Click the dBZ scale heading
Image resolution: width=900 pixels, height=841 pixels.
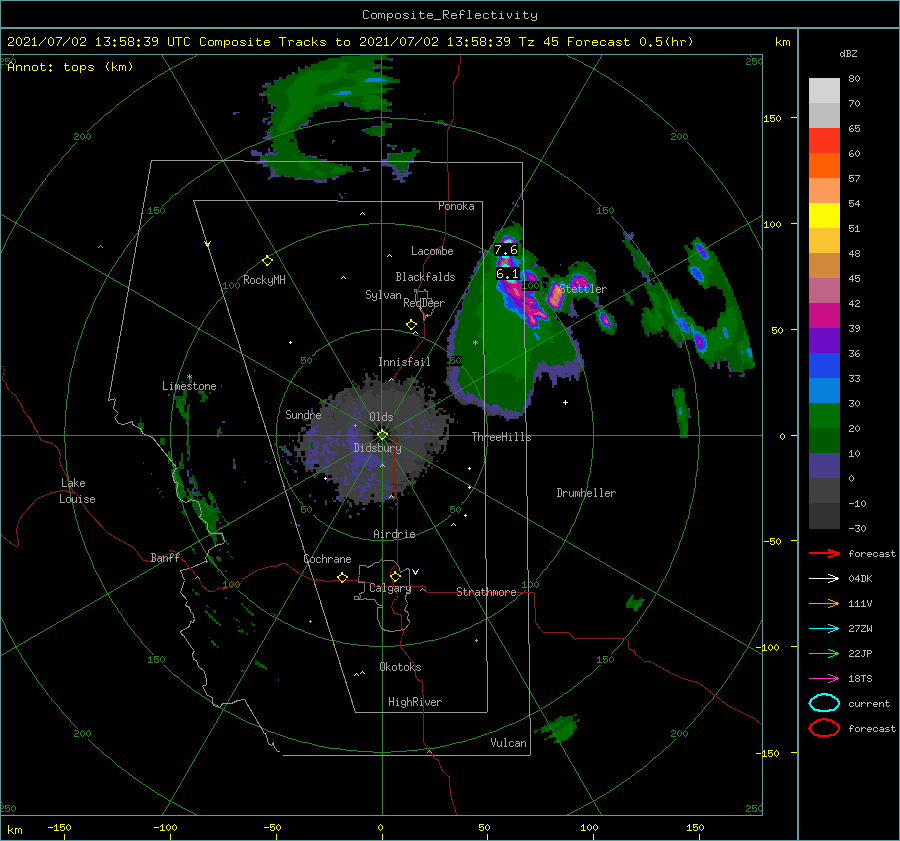848,54
